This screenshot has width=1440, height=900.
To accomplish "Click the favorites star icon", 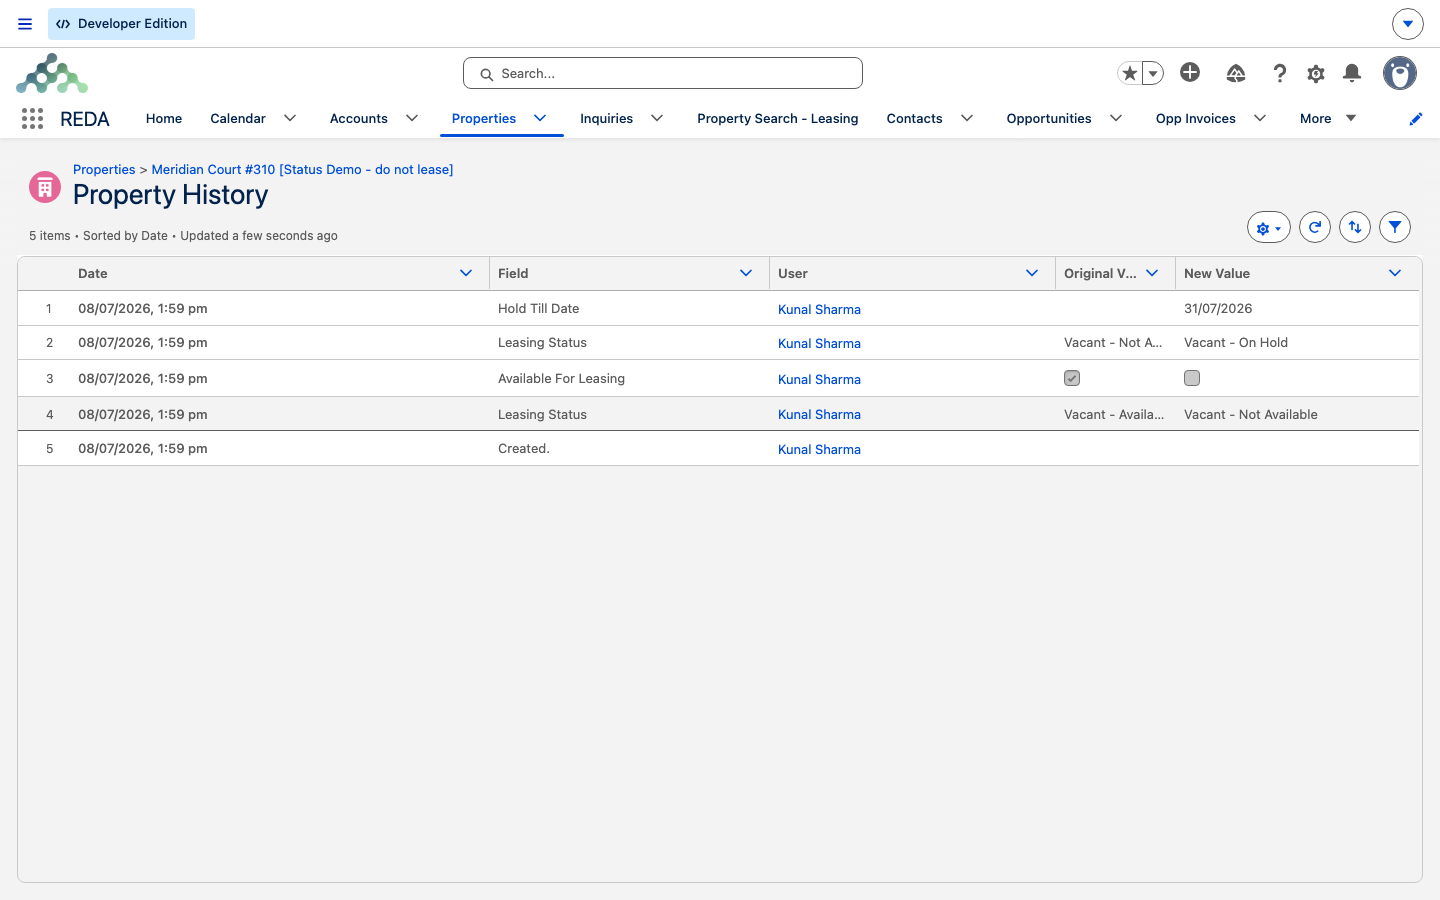I will click(1130, 73).
